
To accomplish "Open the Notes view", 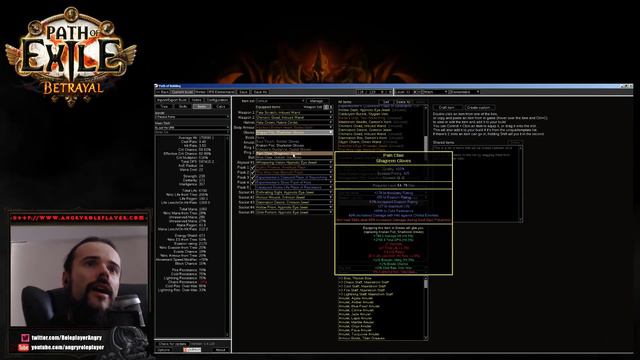I will [196, 100].
